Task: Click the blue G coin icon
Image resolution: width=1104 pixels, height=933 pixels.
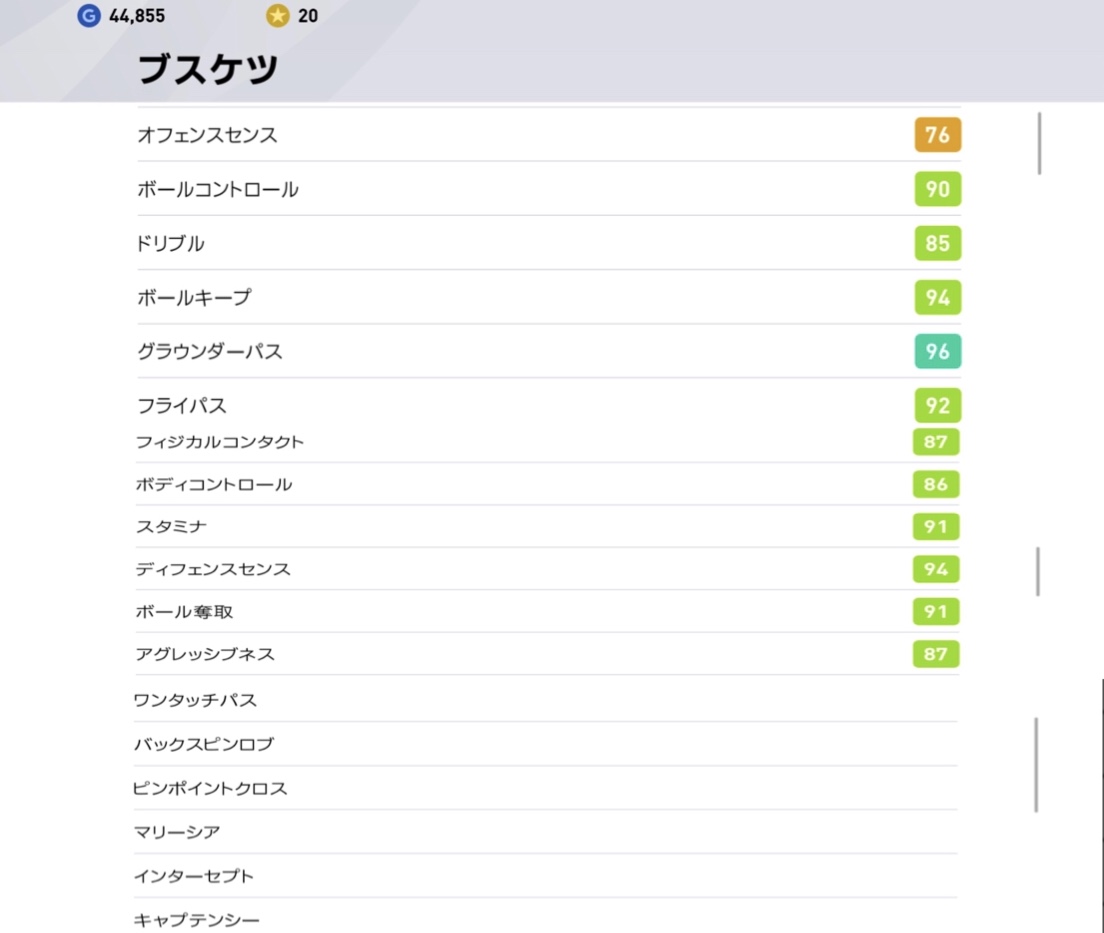Action: pos(89,15)
